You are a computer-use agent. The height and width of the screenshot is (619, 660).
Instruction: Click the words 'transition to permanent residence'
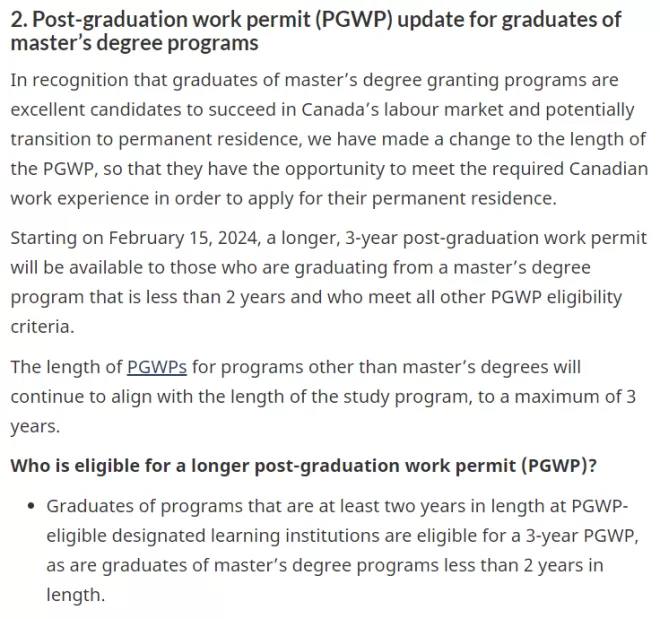tap(155, 139)
